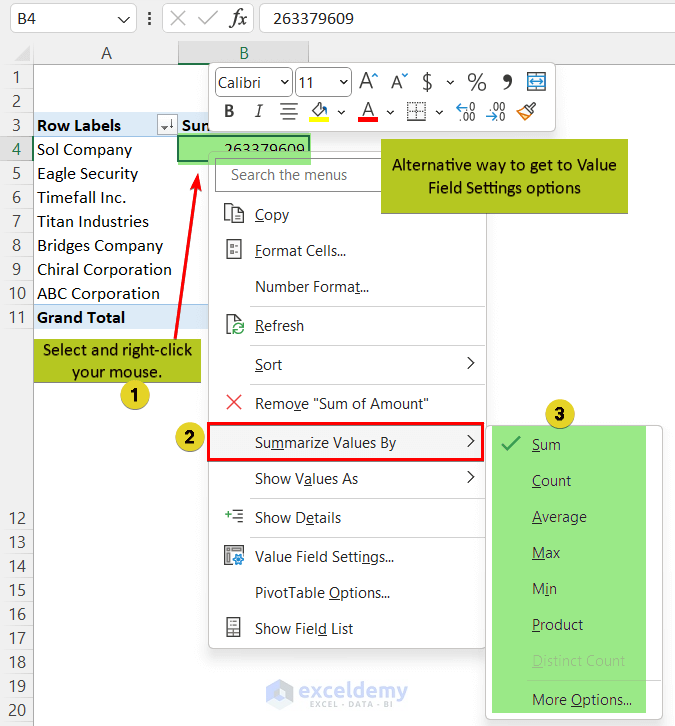Click the Borders icon
Image resolution: width=675 pixels, height=726 pixels.
[x=416, y=112]
